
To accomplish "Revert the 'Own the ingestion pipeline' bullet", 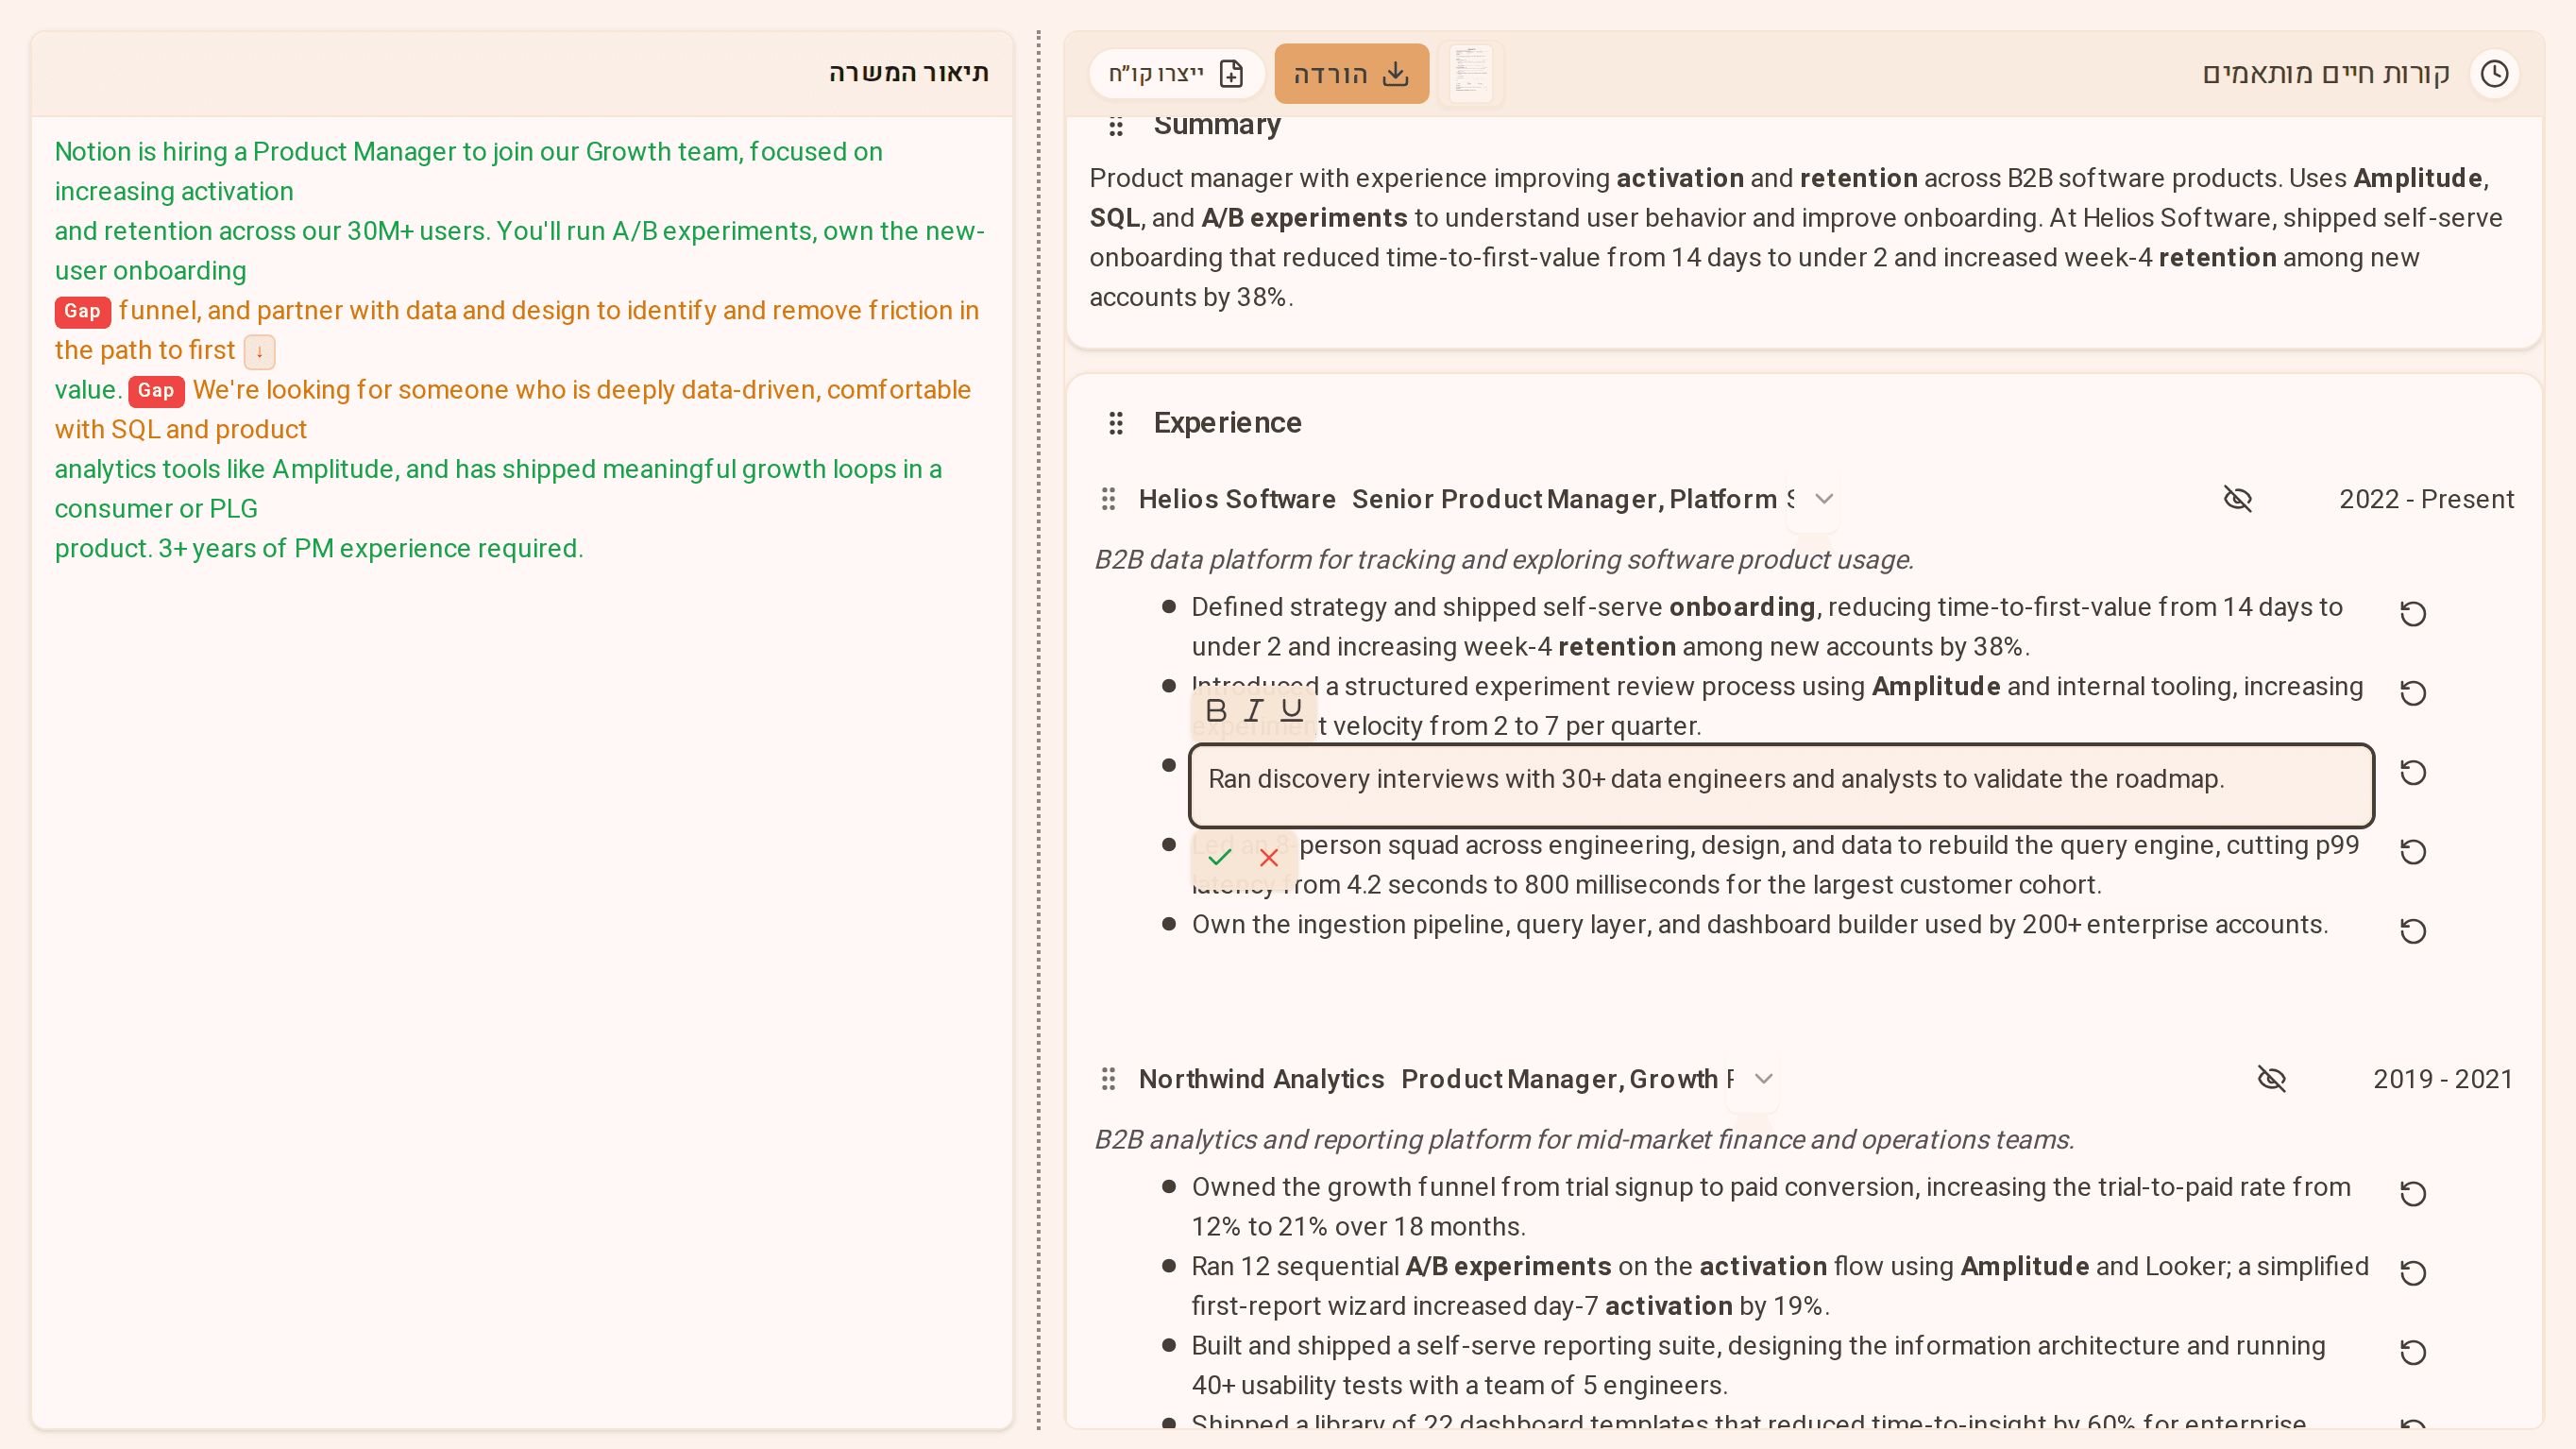I will coord(2413,931).
